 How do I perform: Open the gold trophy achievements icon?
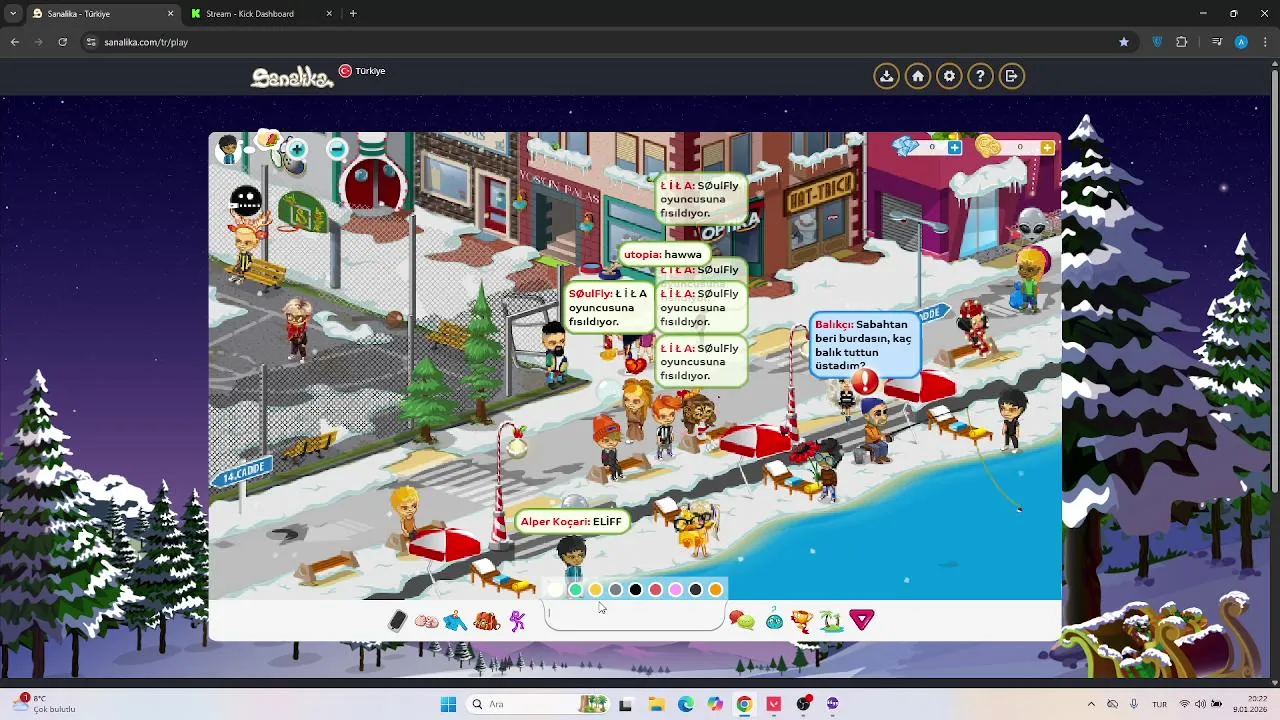point(802,621)
